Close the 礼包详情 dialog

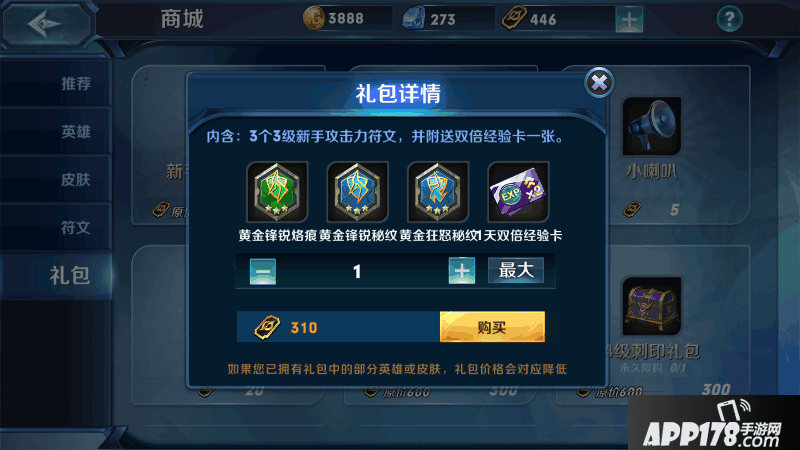(x=599, y=82)
